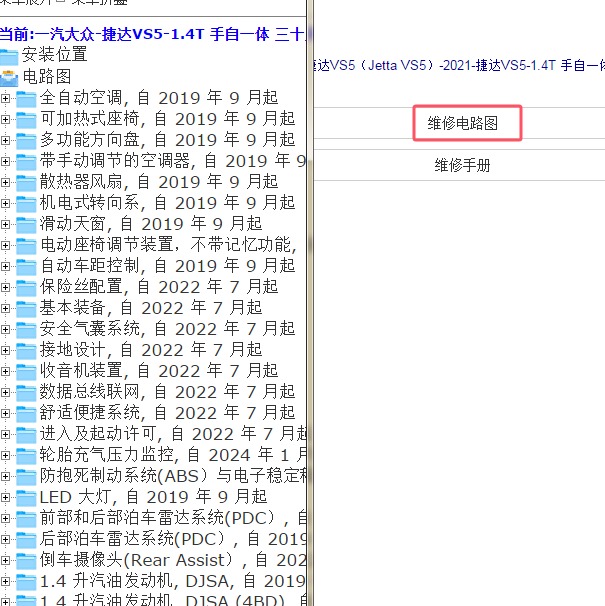Click folder icon beside 倒车摄像头
The width and height of the screenshot is (605, 606).
(26, 561)
